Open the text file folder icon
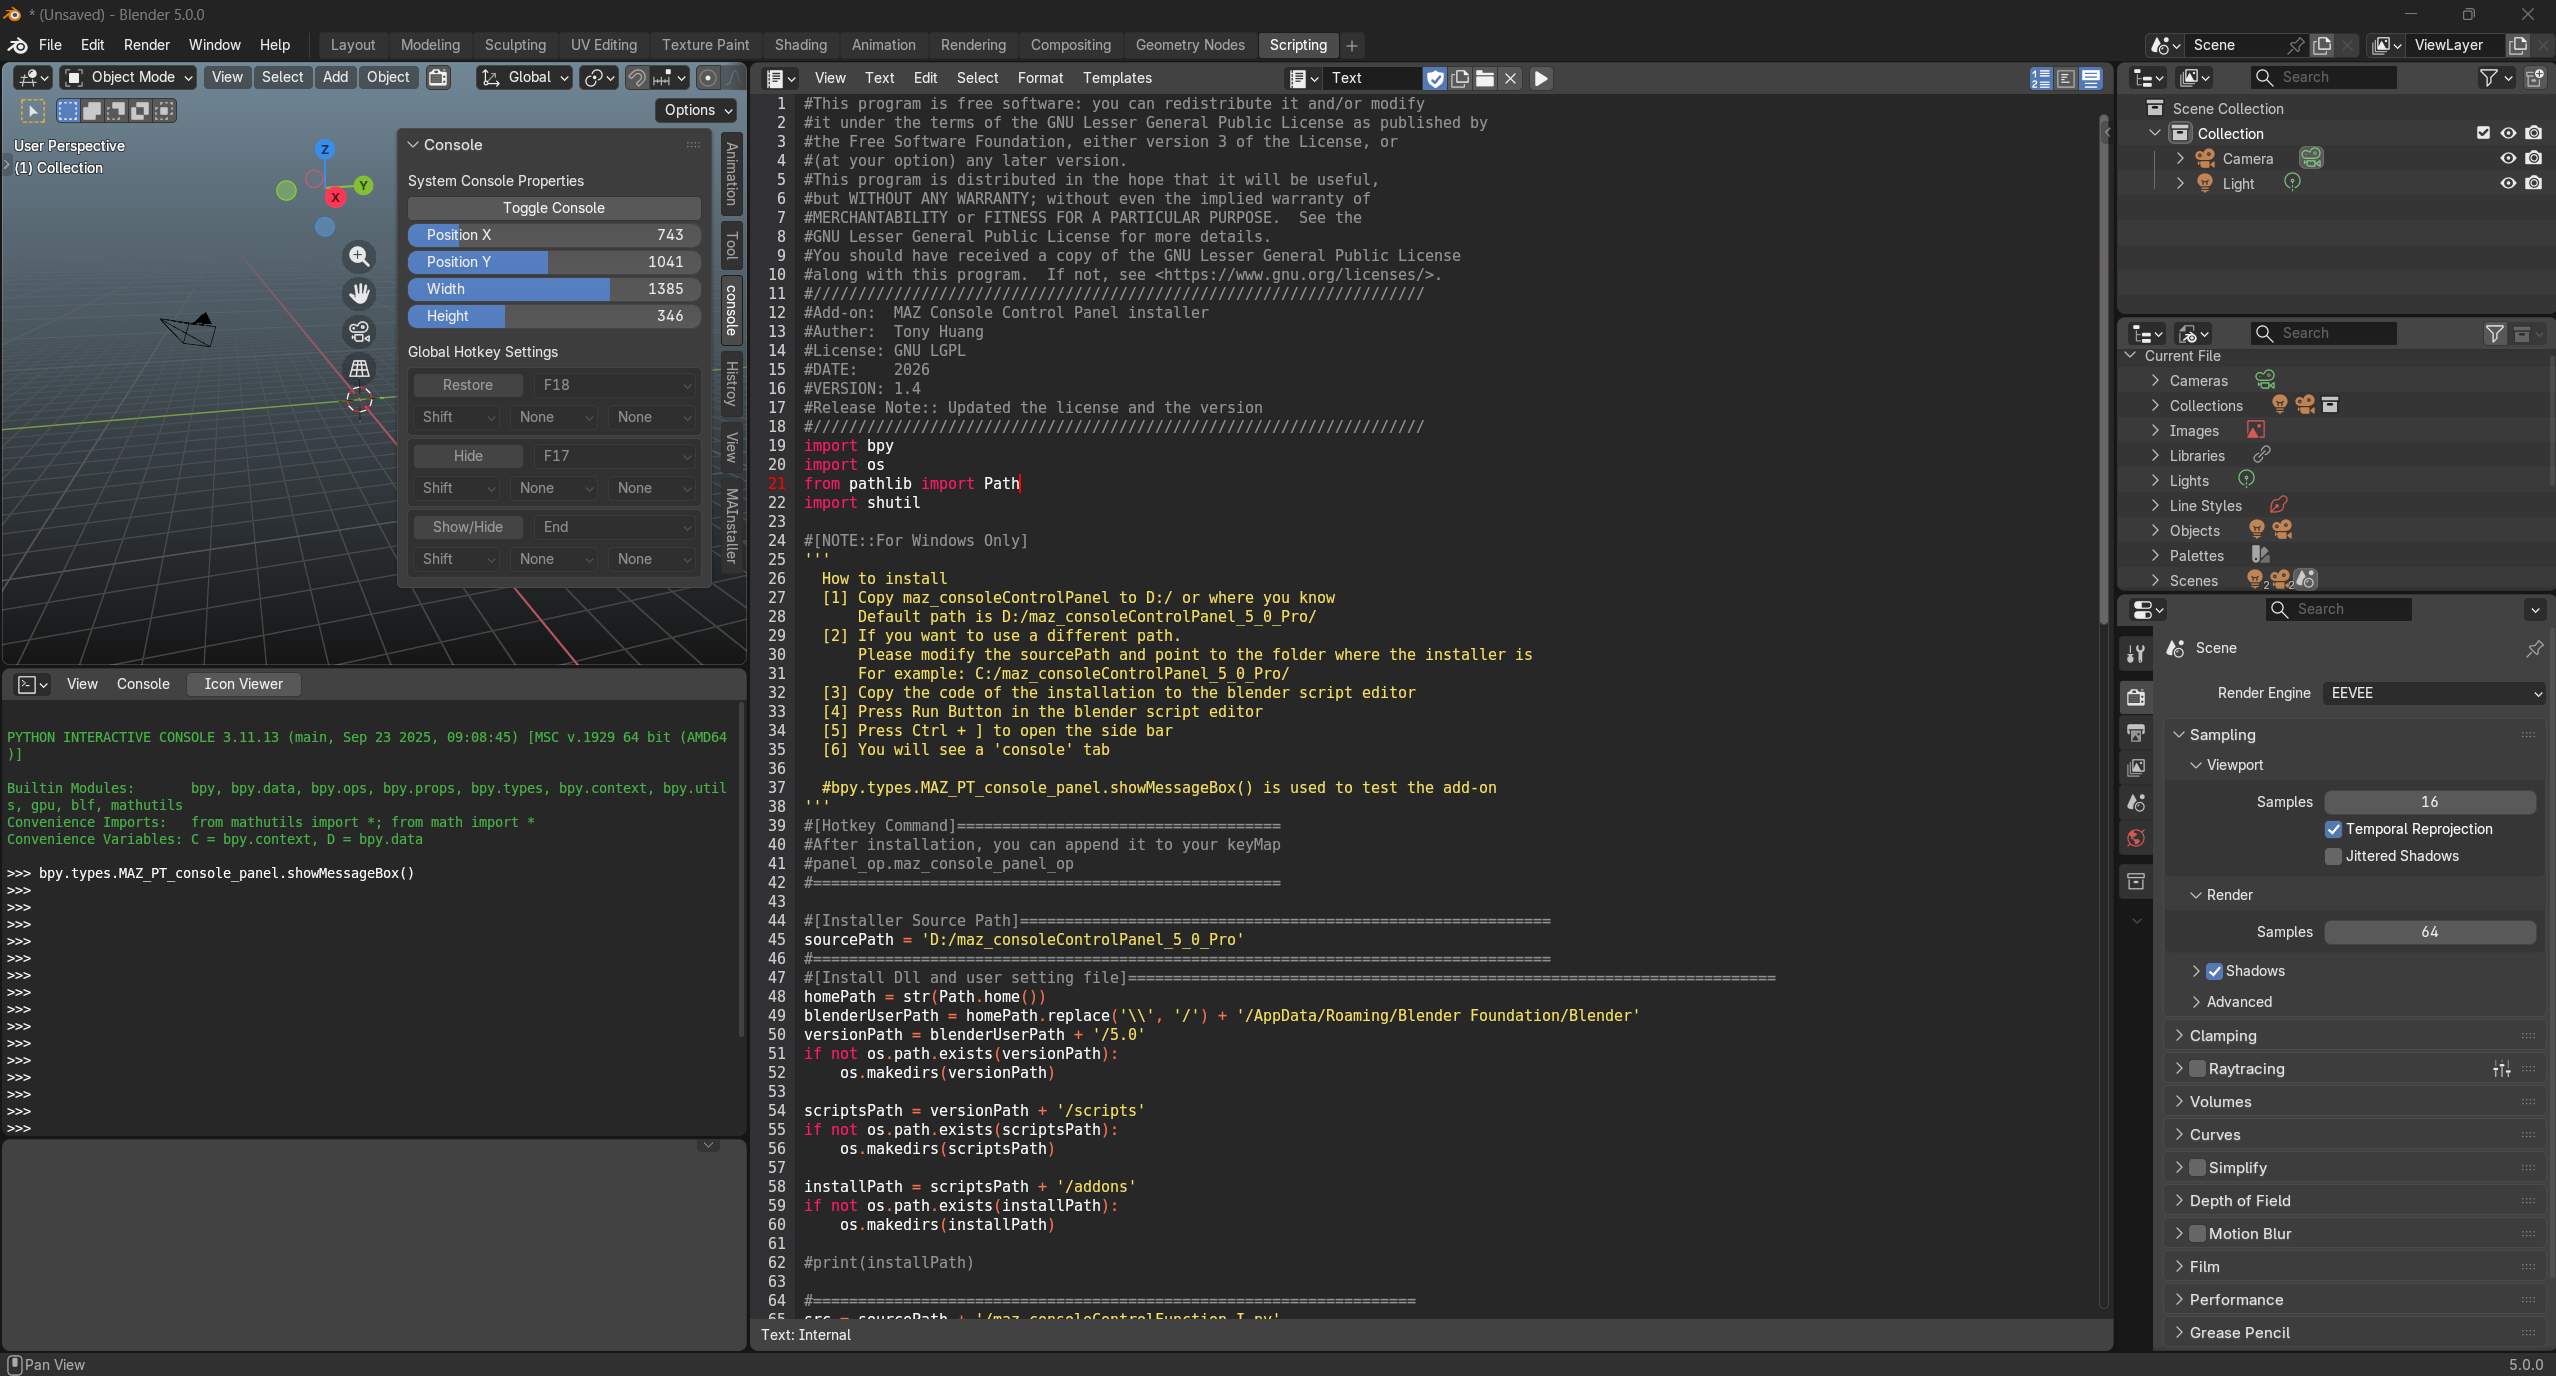 click(x=1485, y=78)
